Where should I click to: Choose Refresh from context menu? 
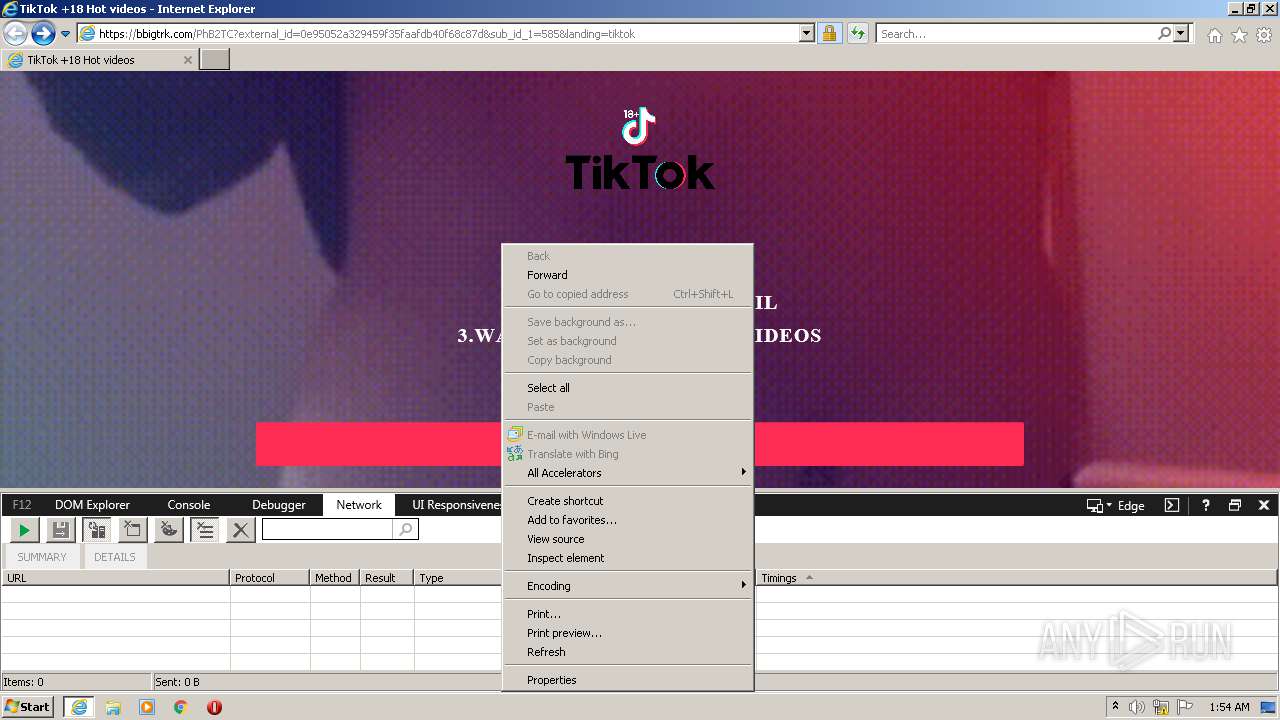[628, 652]
